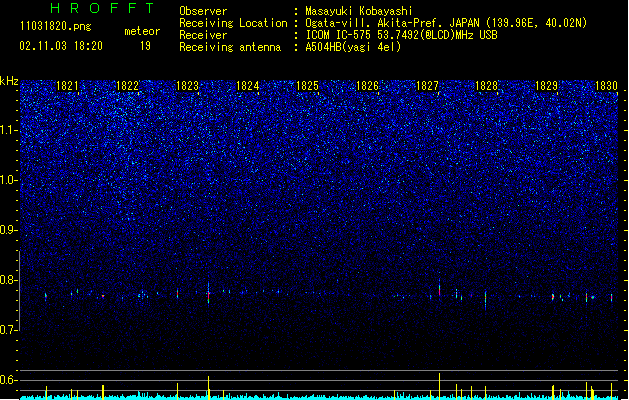Click the 1822 time marker
Image resolution: width=629 pixels, height=400 pixels.
tap(127, 86)
